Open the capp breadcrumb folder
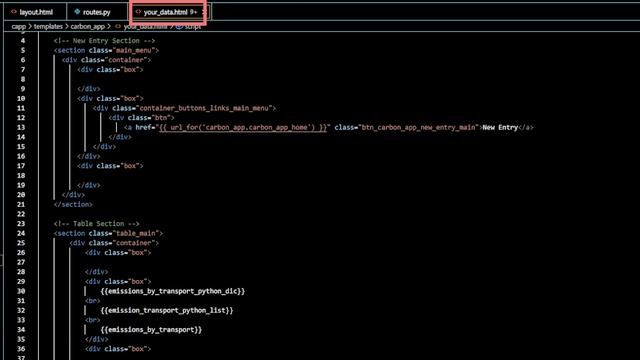Image resolution: width=640 pixels, height=360 pixels. [x=18, y=27]
